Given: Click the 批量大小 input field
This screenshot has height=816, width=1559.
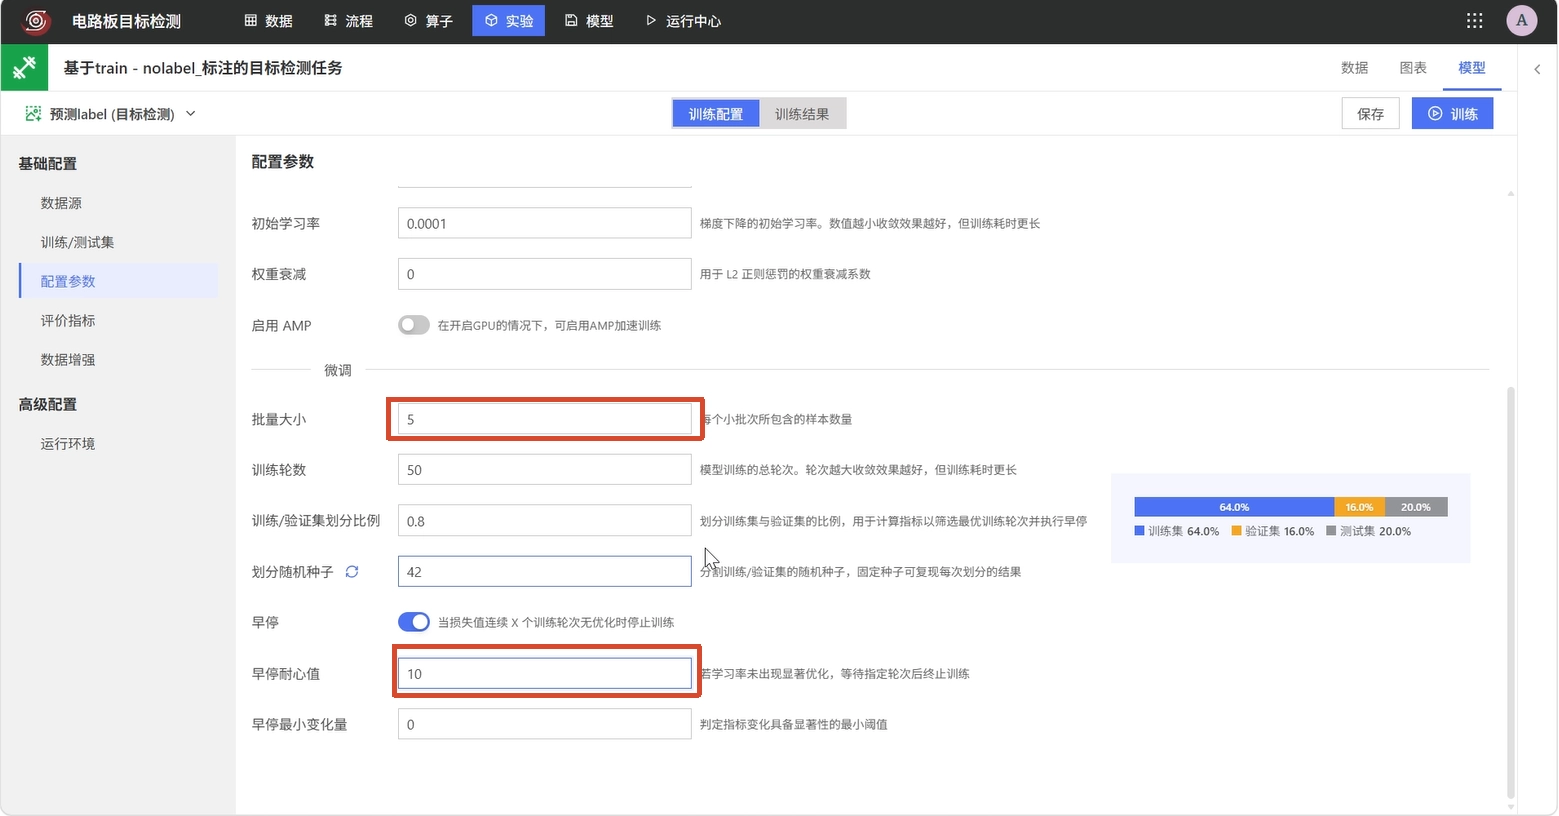Looking at the screenshot, I should point(544,419).
